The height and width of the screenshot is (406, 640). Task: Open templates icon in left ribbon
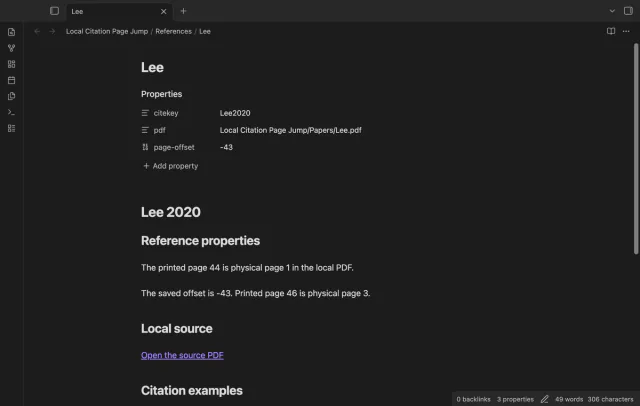click(11, 96)
